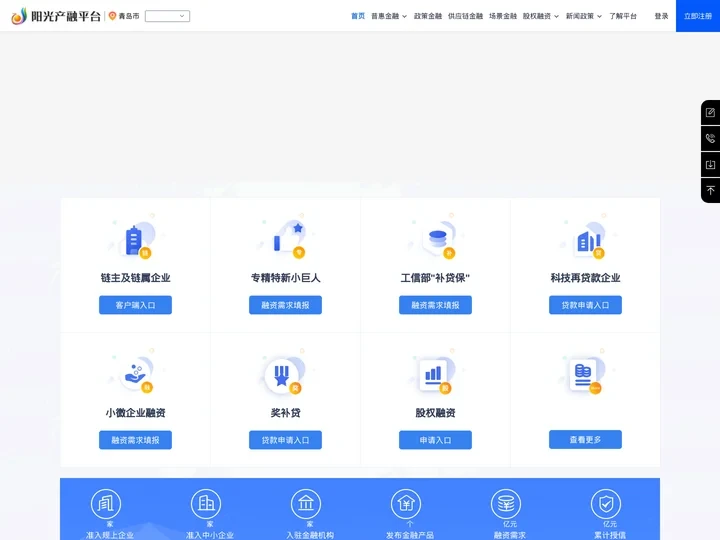
Task: Click the 专精特新小巨人 star icon
Action: (287, 240)
